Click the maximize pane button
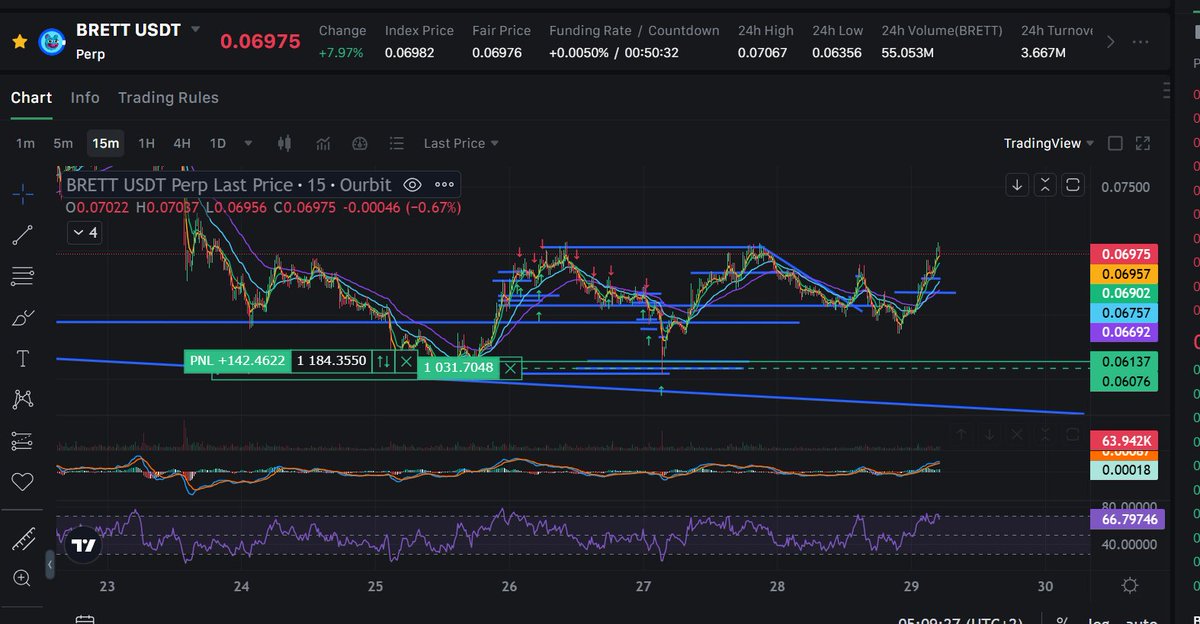The width and height of the screenshot is (1200, 624). (x=1073, y=185)
